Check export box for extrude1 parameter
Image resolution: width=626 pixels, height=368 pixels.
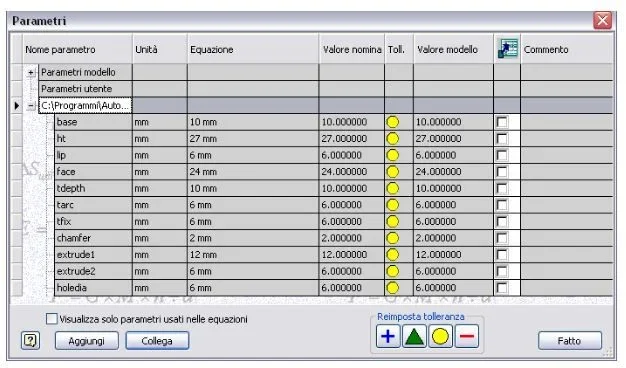pos(502,255)
